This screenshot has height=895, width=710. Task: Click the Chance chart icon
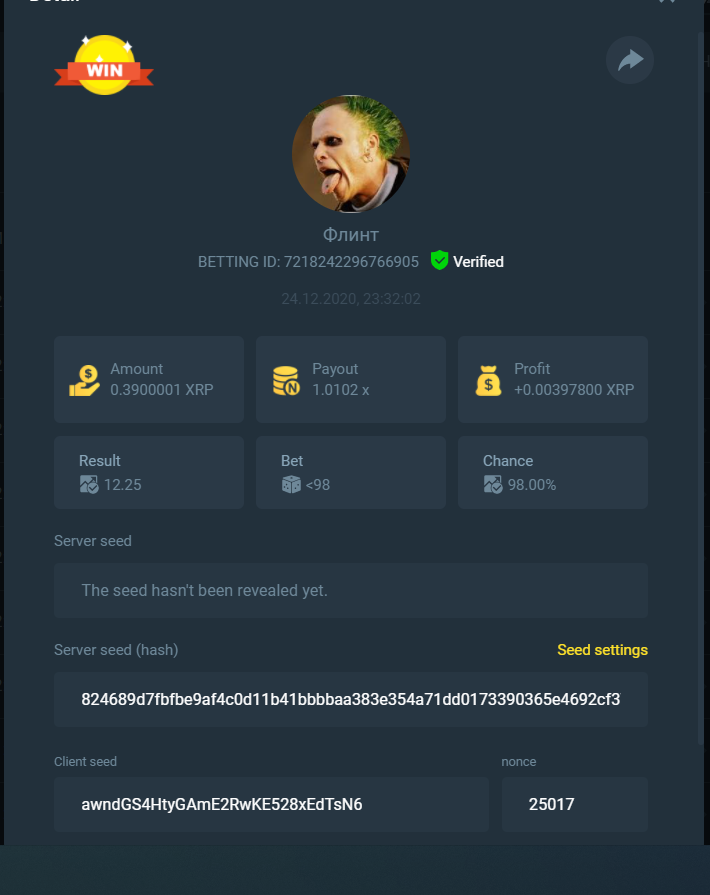[x=493, y=485]
